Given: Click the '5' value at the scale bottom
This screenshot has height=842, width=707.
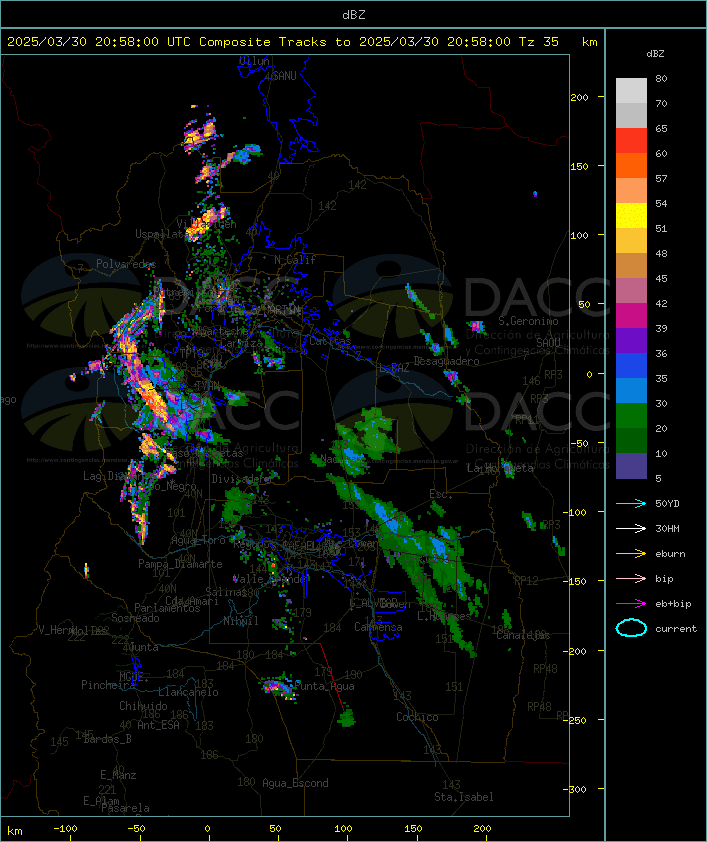Looking at the screenshot, I should click(x=658, y=478).
